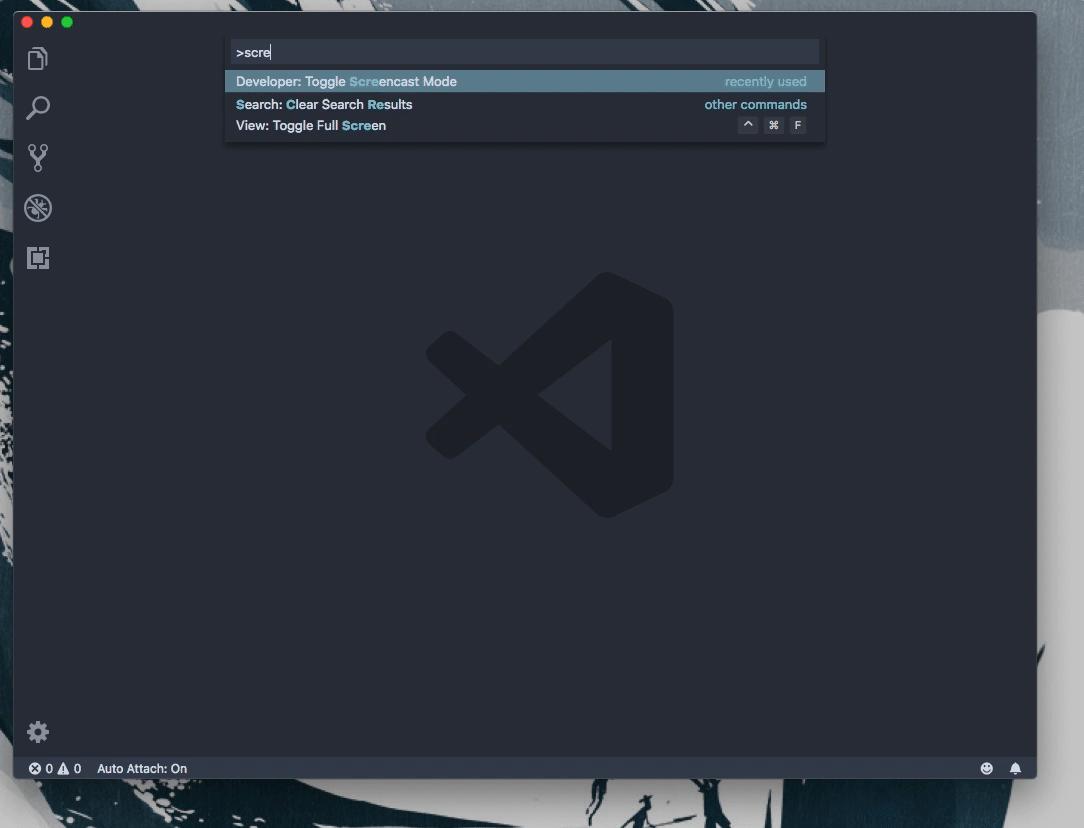Close the VS Code window

click(x=27, y=22)
